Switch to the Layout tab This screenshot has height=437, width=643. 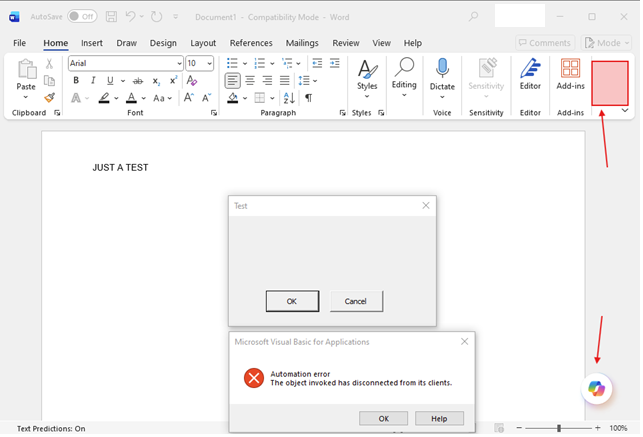click(x=203, y=43)
